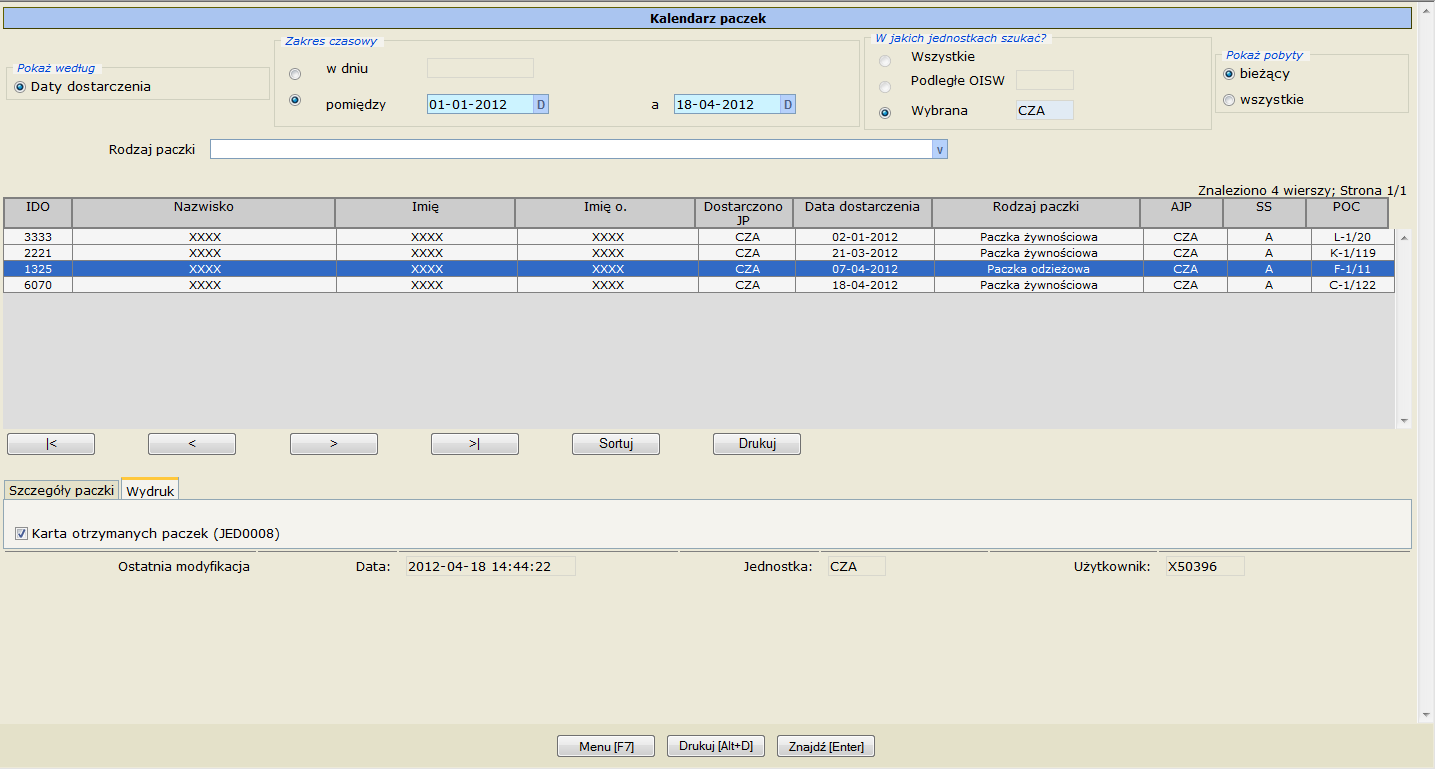Expand the Rodzaj paczki dropdown arrow
1436x769 pixels.
pyautogui.click(x=940, y=149)
